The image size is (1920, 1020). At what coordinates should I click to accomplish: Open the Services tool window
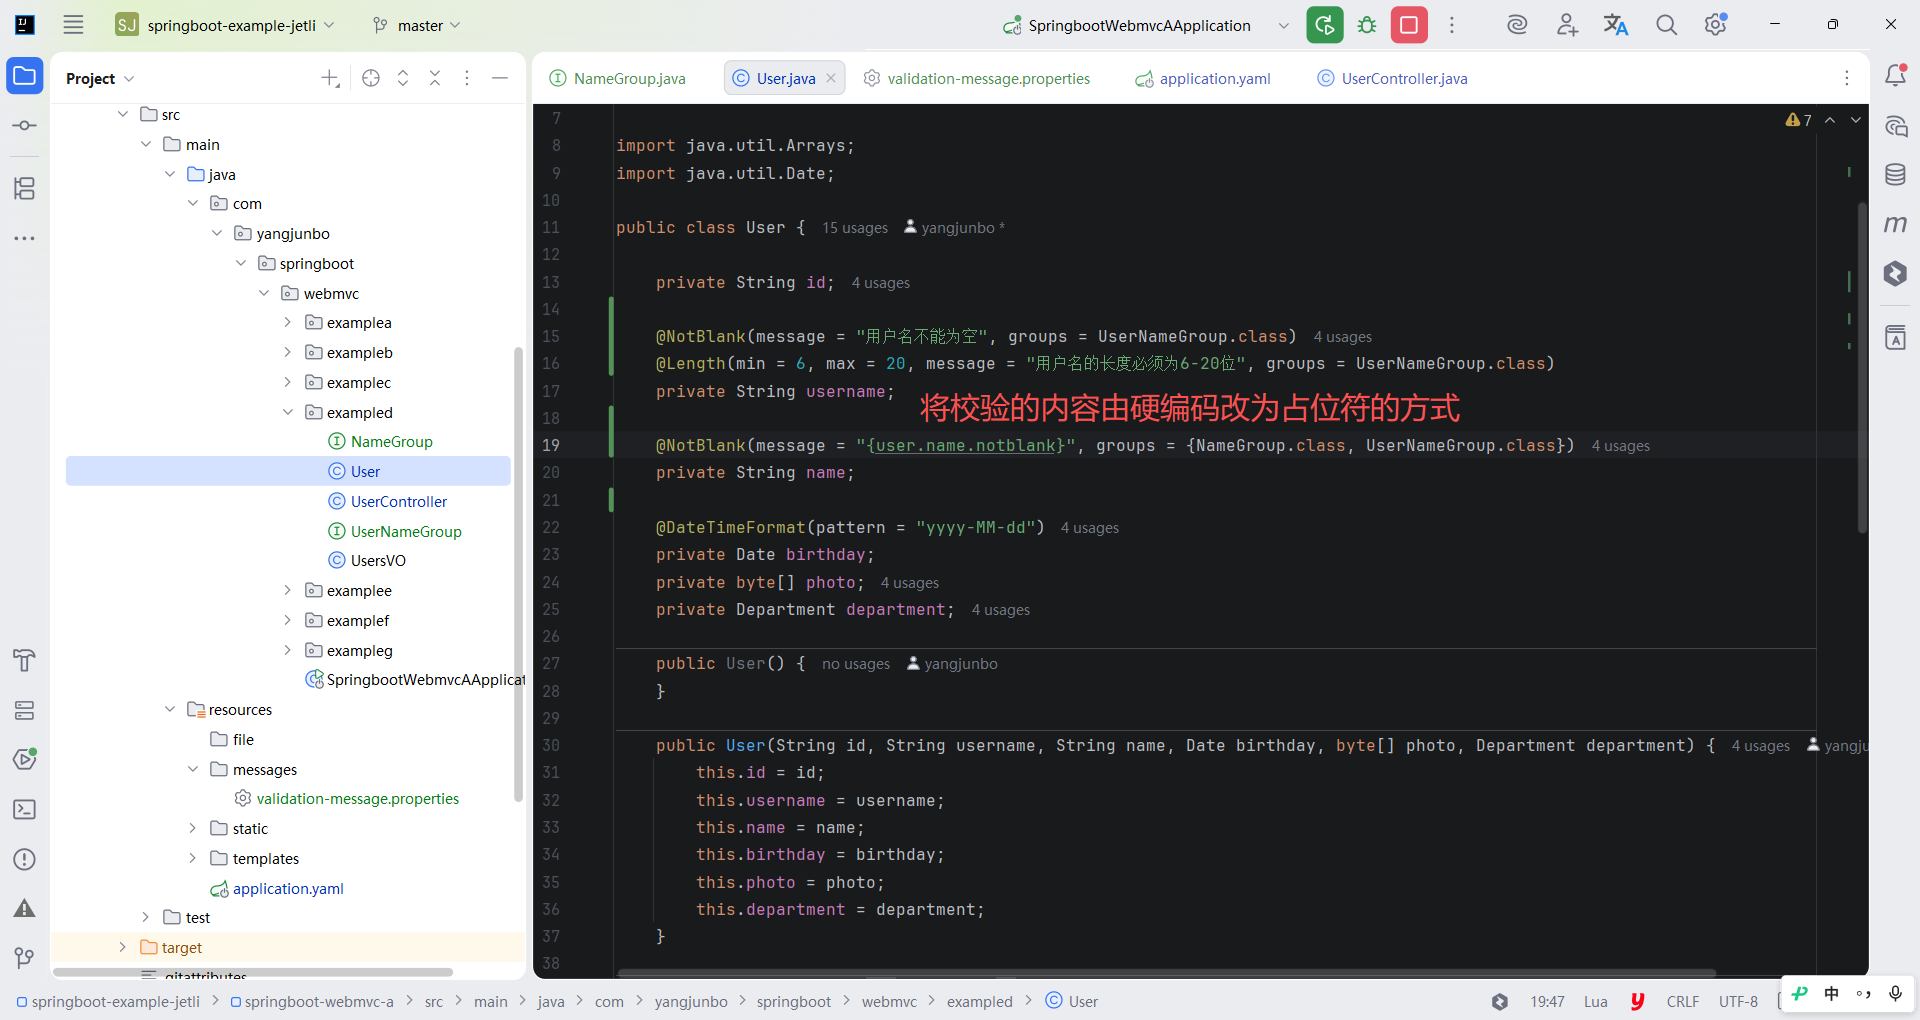[x=25, y=710]
